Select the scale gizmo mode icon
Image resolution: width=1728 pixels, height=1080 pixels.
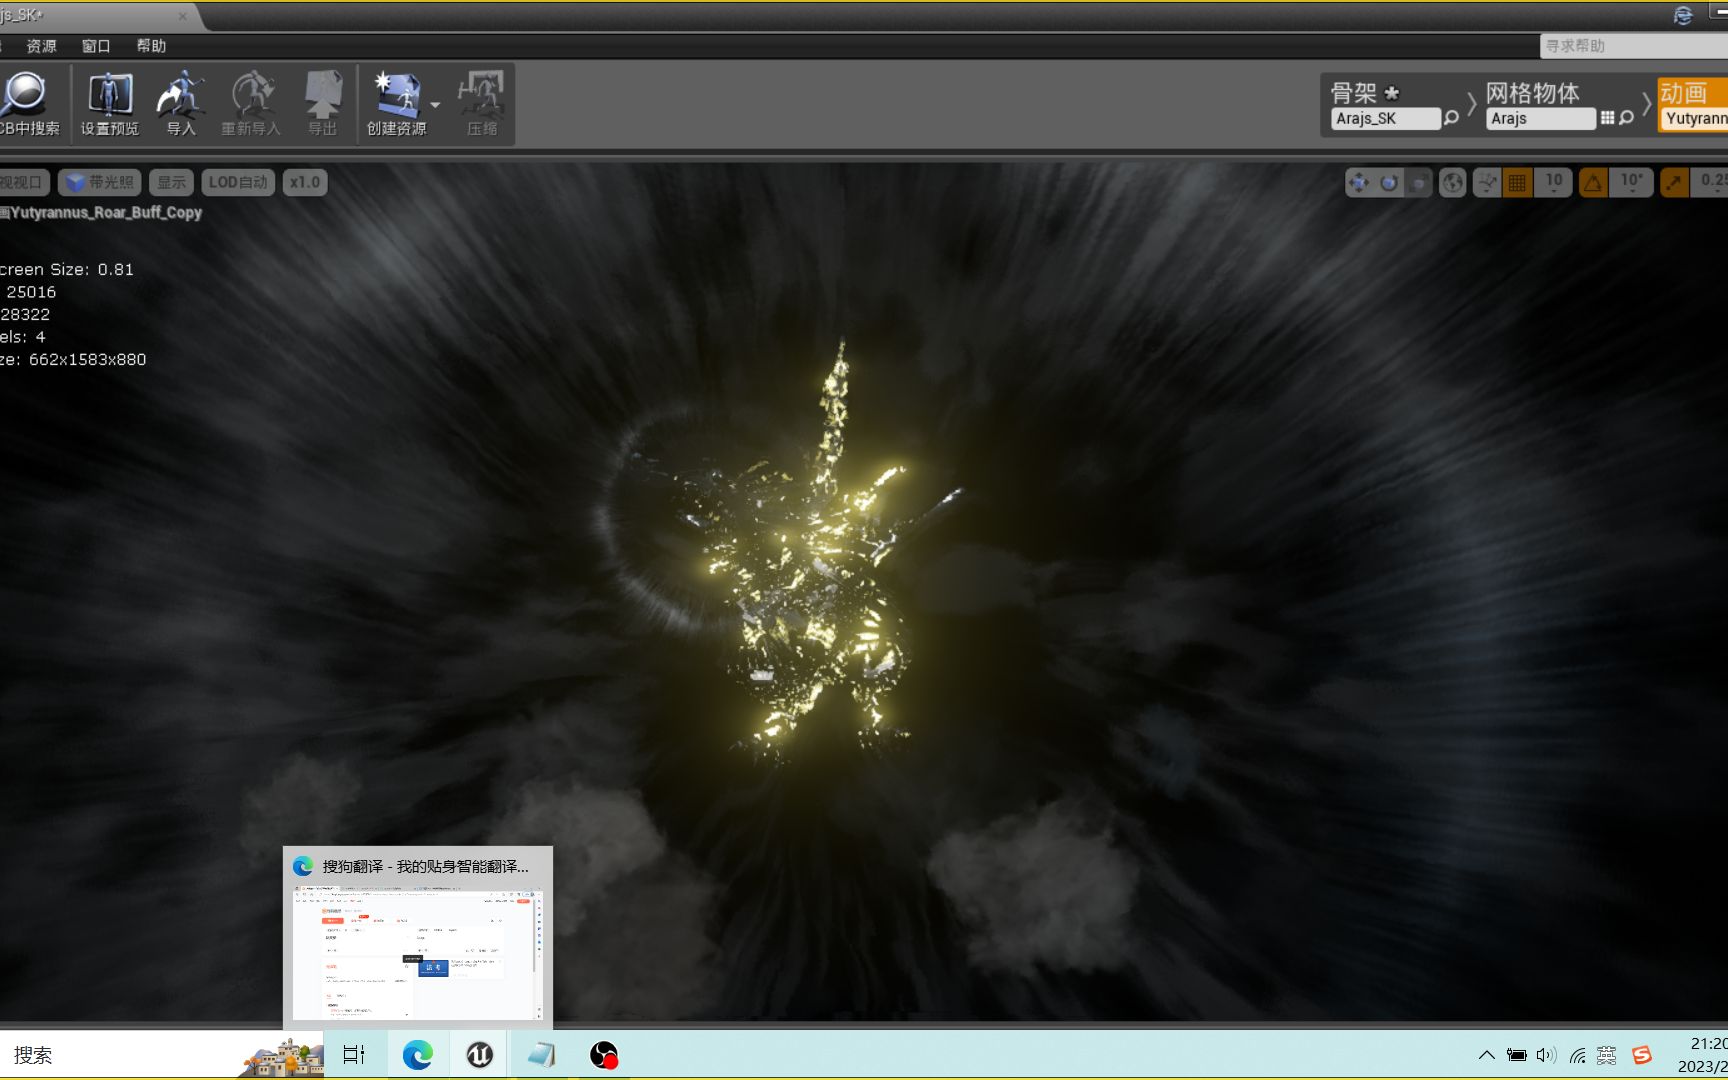[x=1418, y=182]
